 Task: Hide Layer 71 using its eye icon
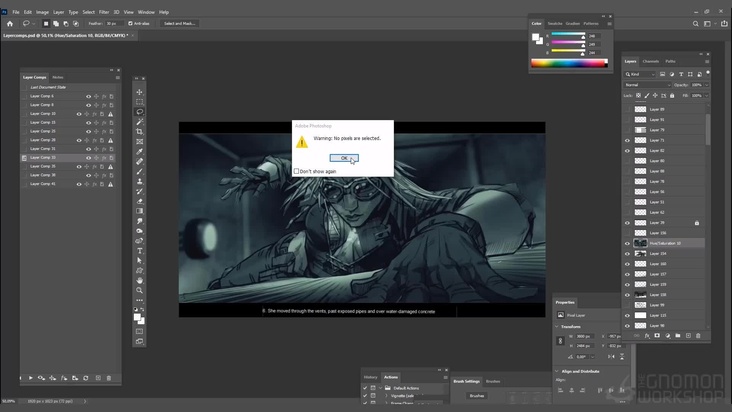coord(628,140)
